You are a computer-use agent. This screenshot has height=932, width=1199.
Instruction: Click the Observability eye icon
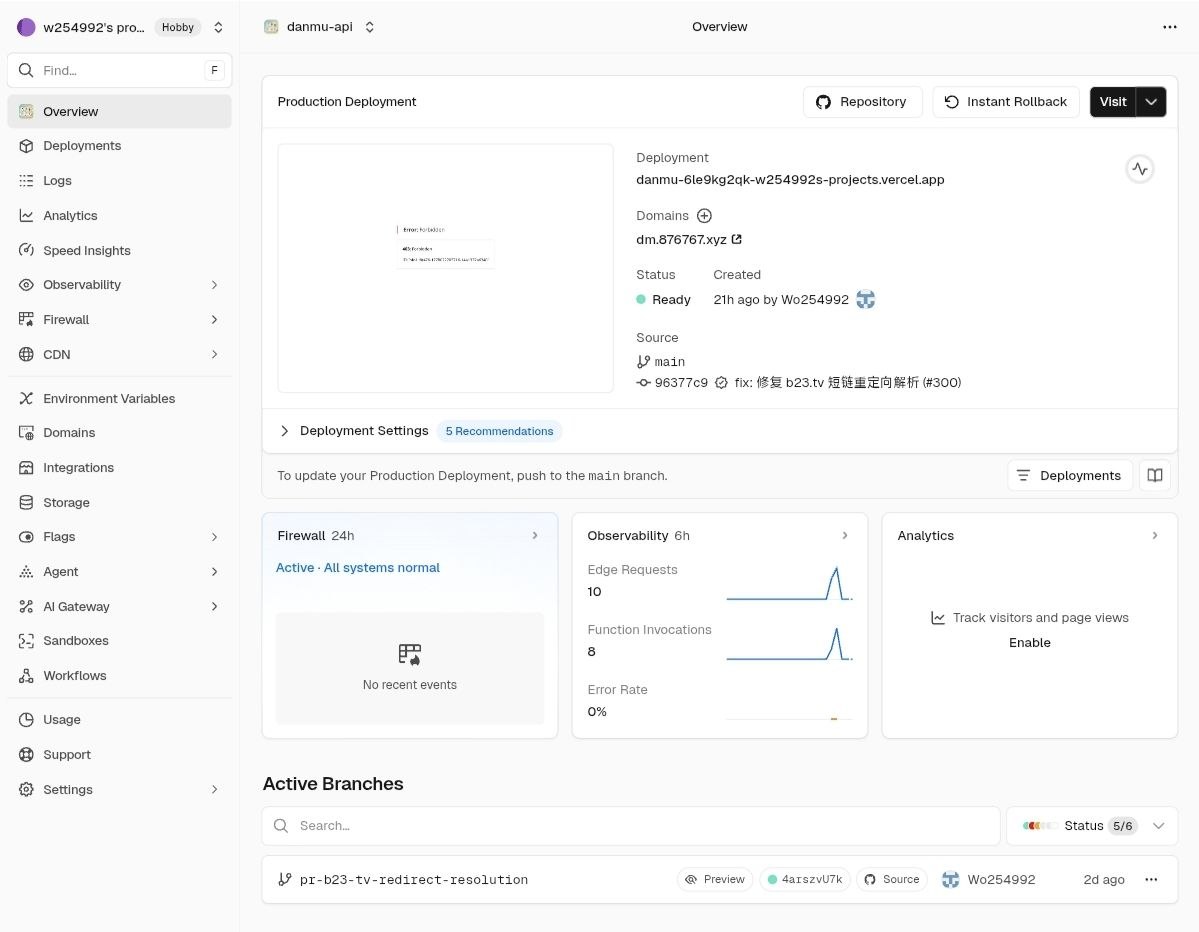26,284
